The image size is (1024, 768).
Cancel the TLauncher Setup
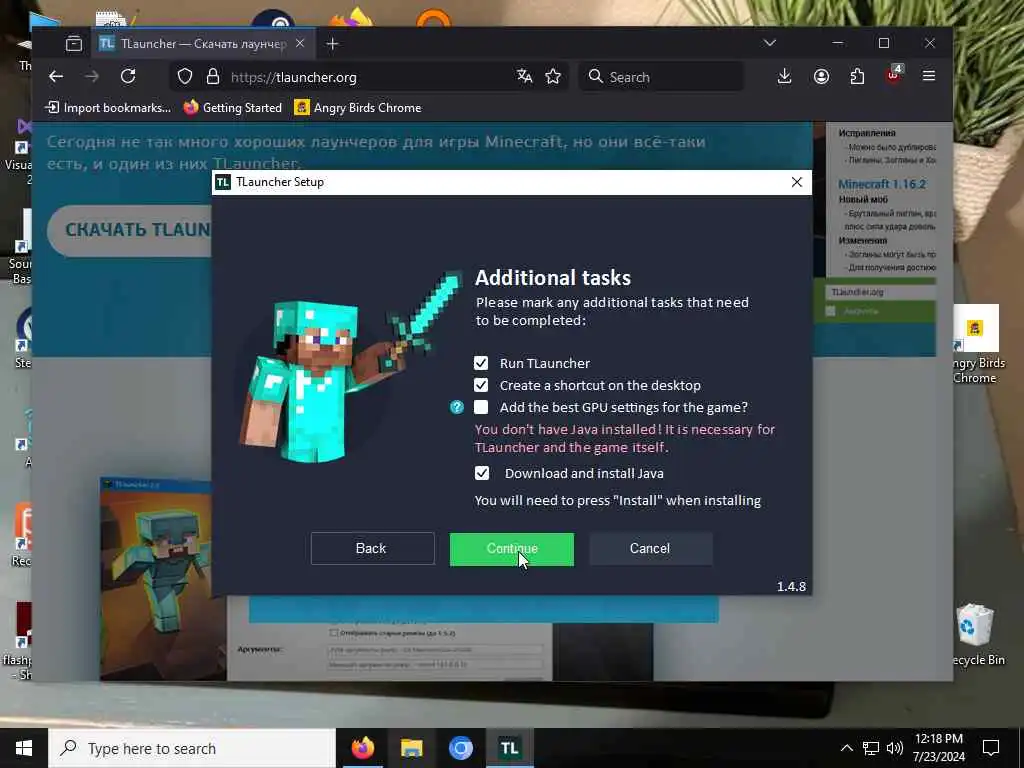point(650,549)
